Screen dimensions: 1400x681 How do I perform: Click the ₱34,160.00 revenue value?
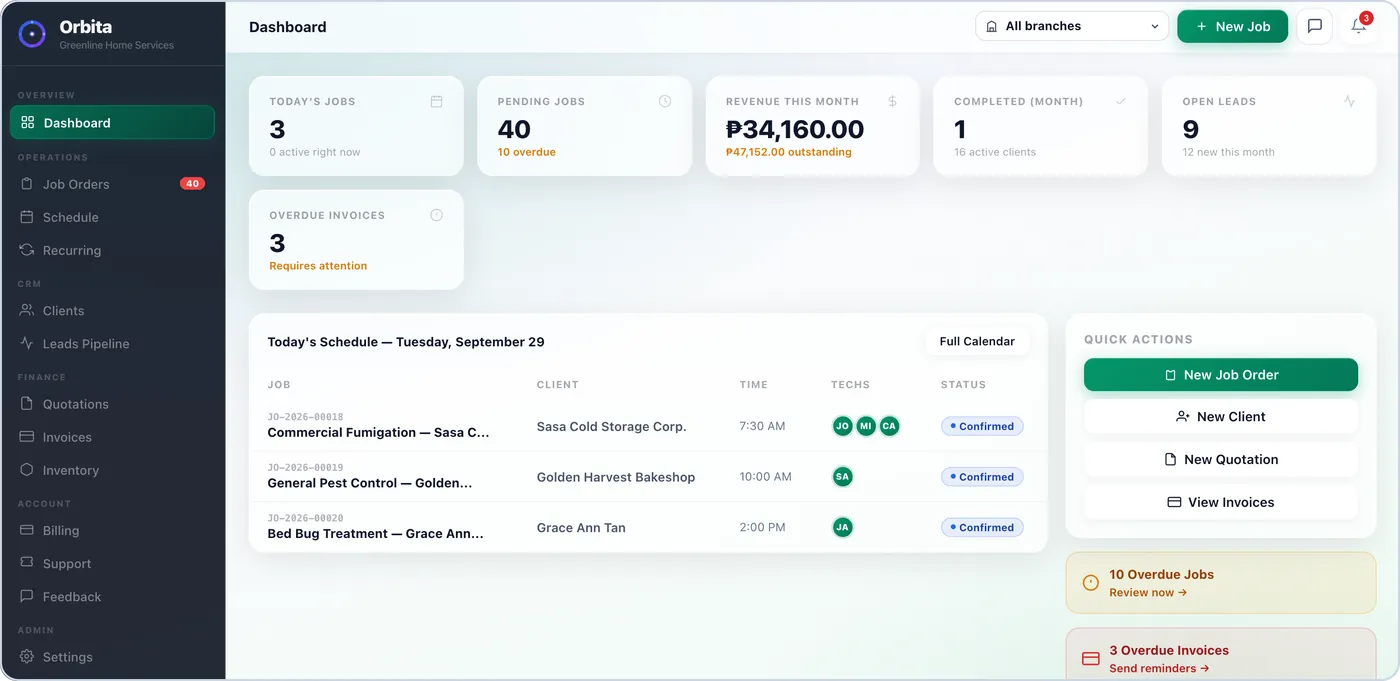click(795, 129)
